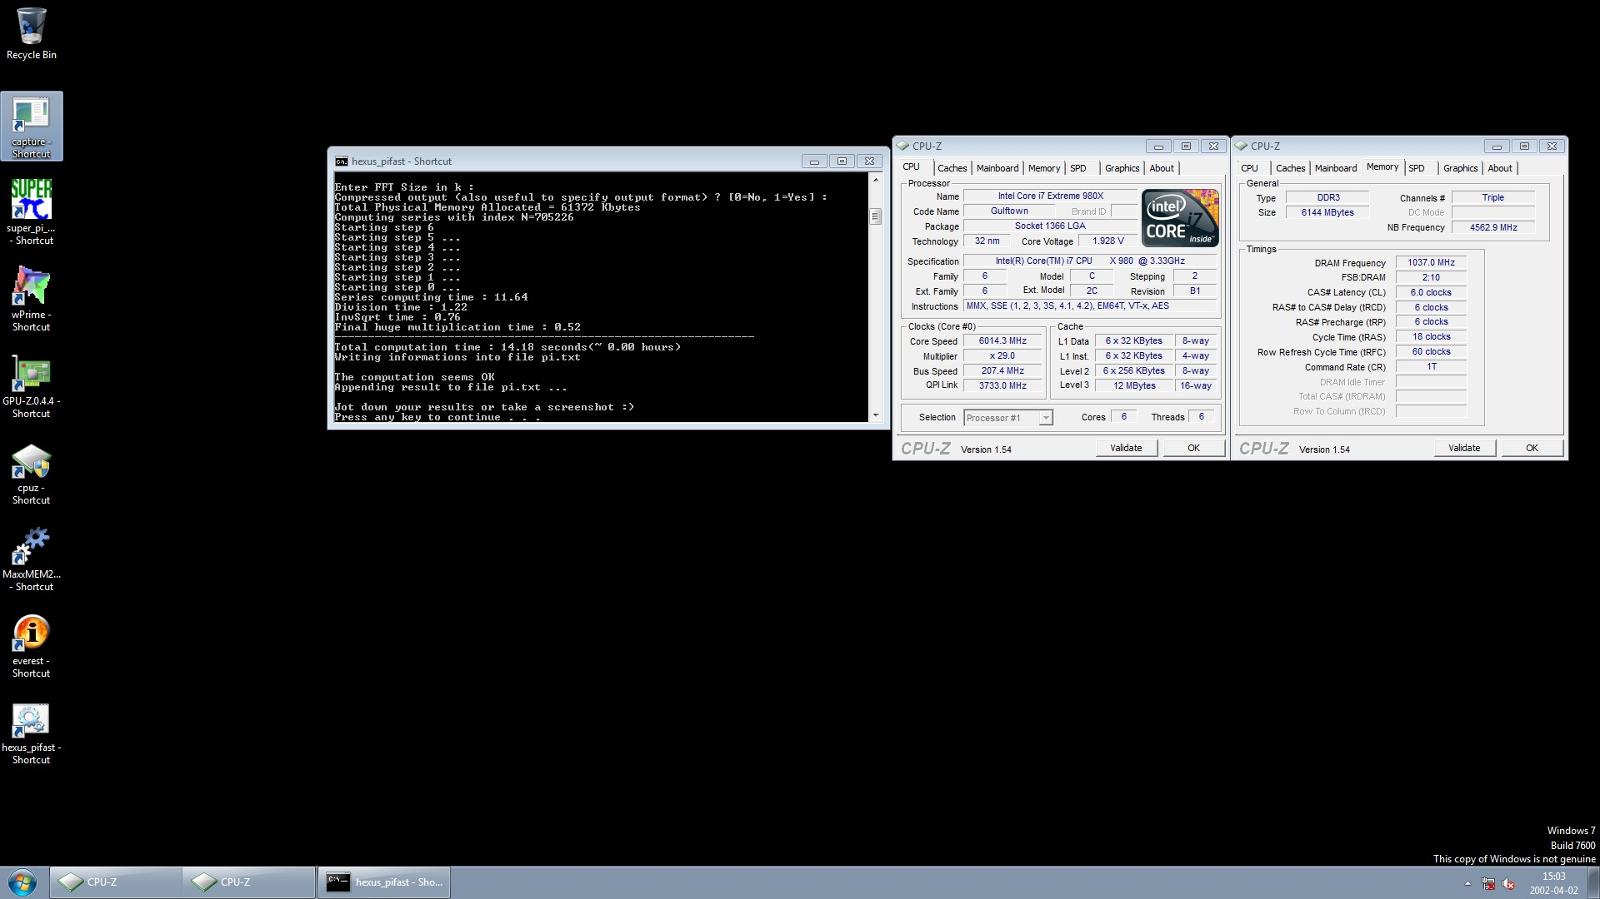1600x899 pixels.
Task: Click Channels value Triple
Action: pos(1493,198)
